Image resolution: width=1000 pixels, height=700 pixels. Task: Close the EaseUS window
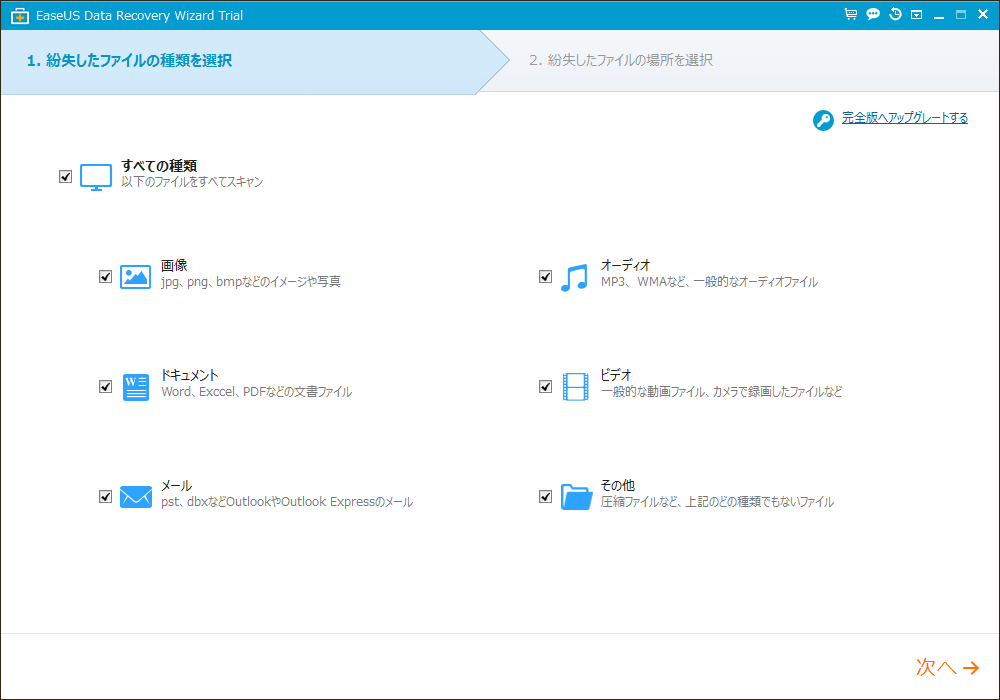(x=983, y=15)
